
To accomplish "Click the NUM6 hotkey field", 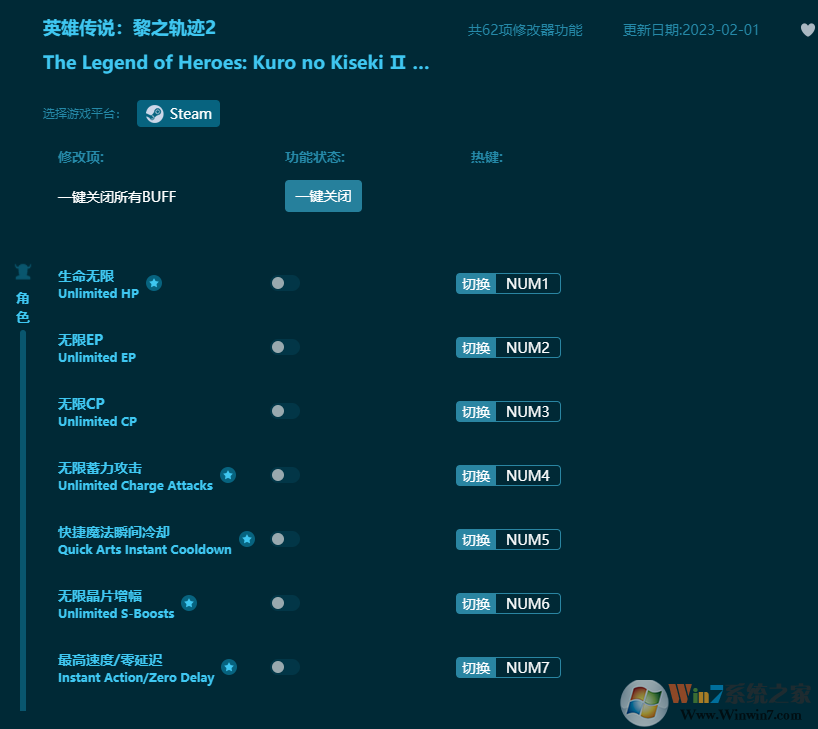I will pos(528,604).
